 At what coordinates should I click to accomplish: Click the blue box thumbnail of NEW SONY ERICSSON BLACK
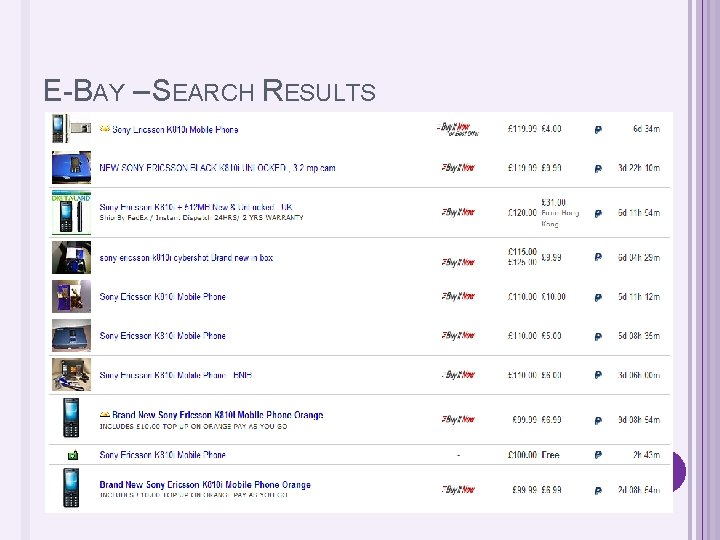pyautogui.click(x=71, y=167)
